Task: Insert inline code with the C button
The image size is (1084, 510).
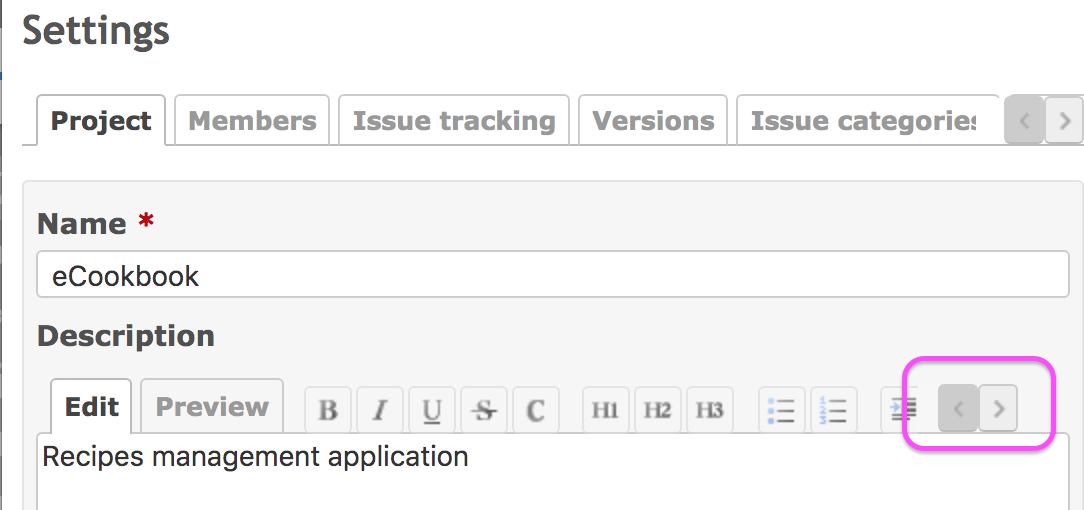Action: (536, 410)
